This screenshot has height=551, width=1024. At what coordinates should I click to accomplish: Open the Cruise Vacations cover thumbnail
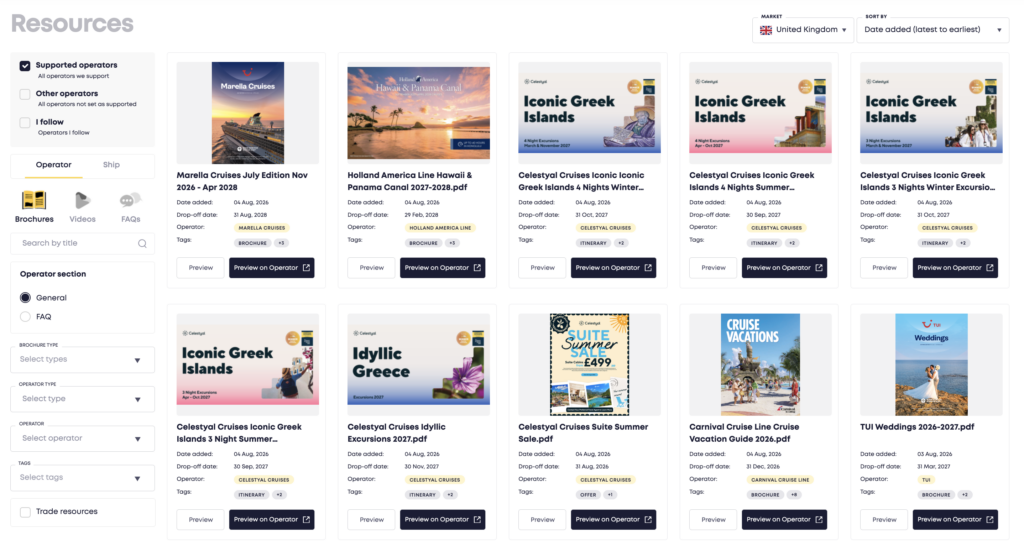pyautogui.click(x=760, y=364)
